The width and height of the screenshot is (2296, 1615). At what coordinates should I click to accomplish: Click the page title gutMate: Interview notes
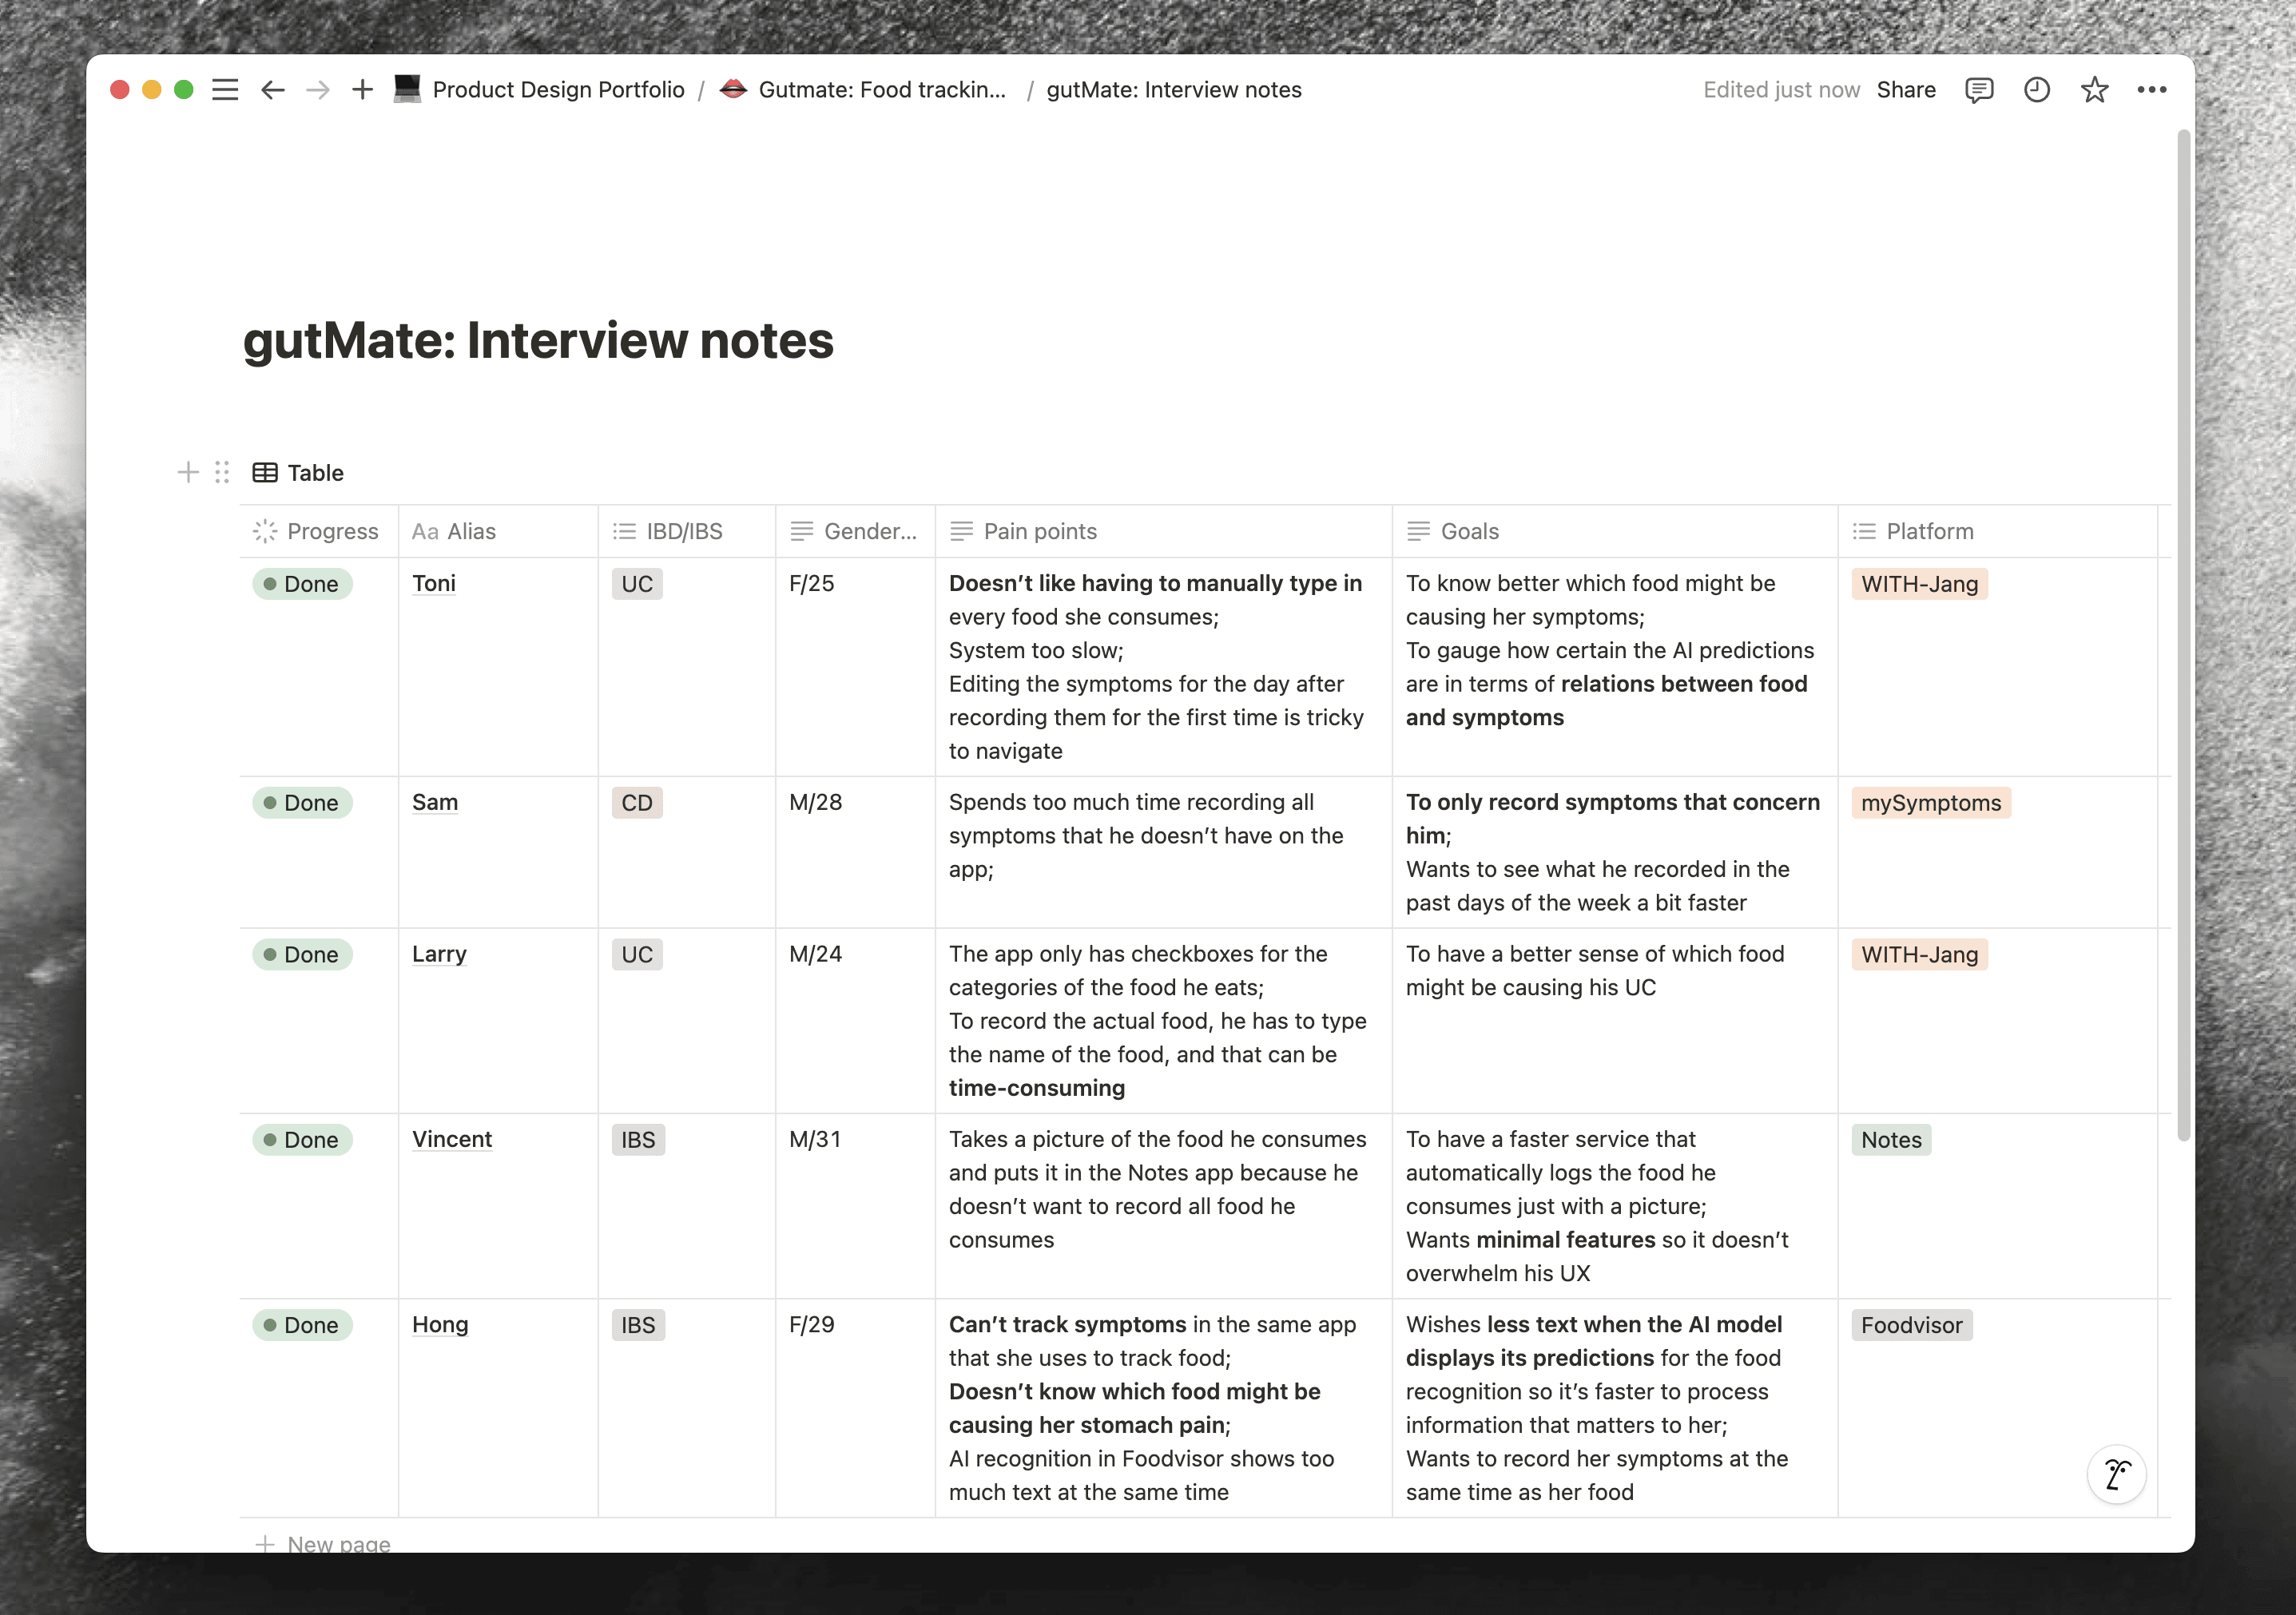pyautogui.click(x=538, y=340)
